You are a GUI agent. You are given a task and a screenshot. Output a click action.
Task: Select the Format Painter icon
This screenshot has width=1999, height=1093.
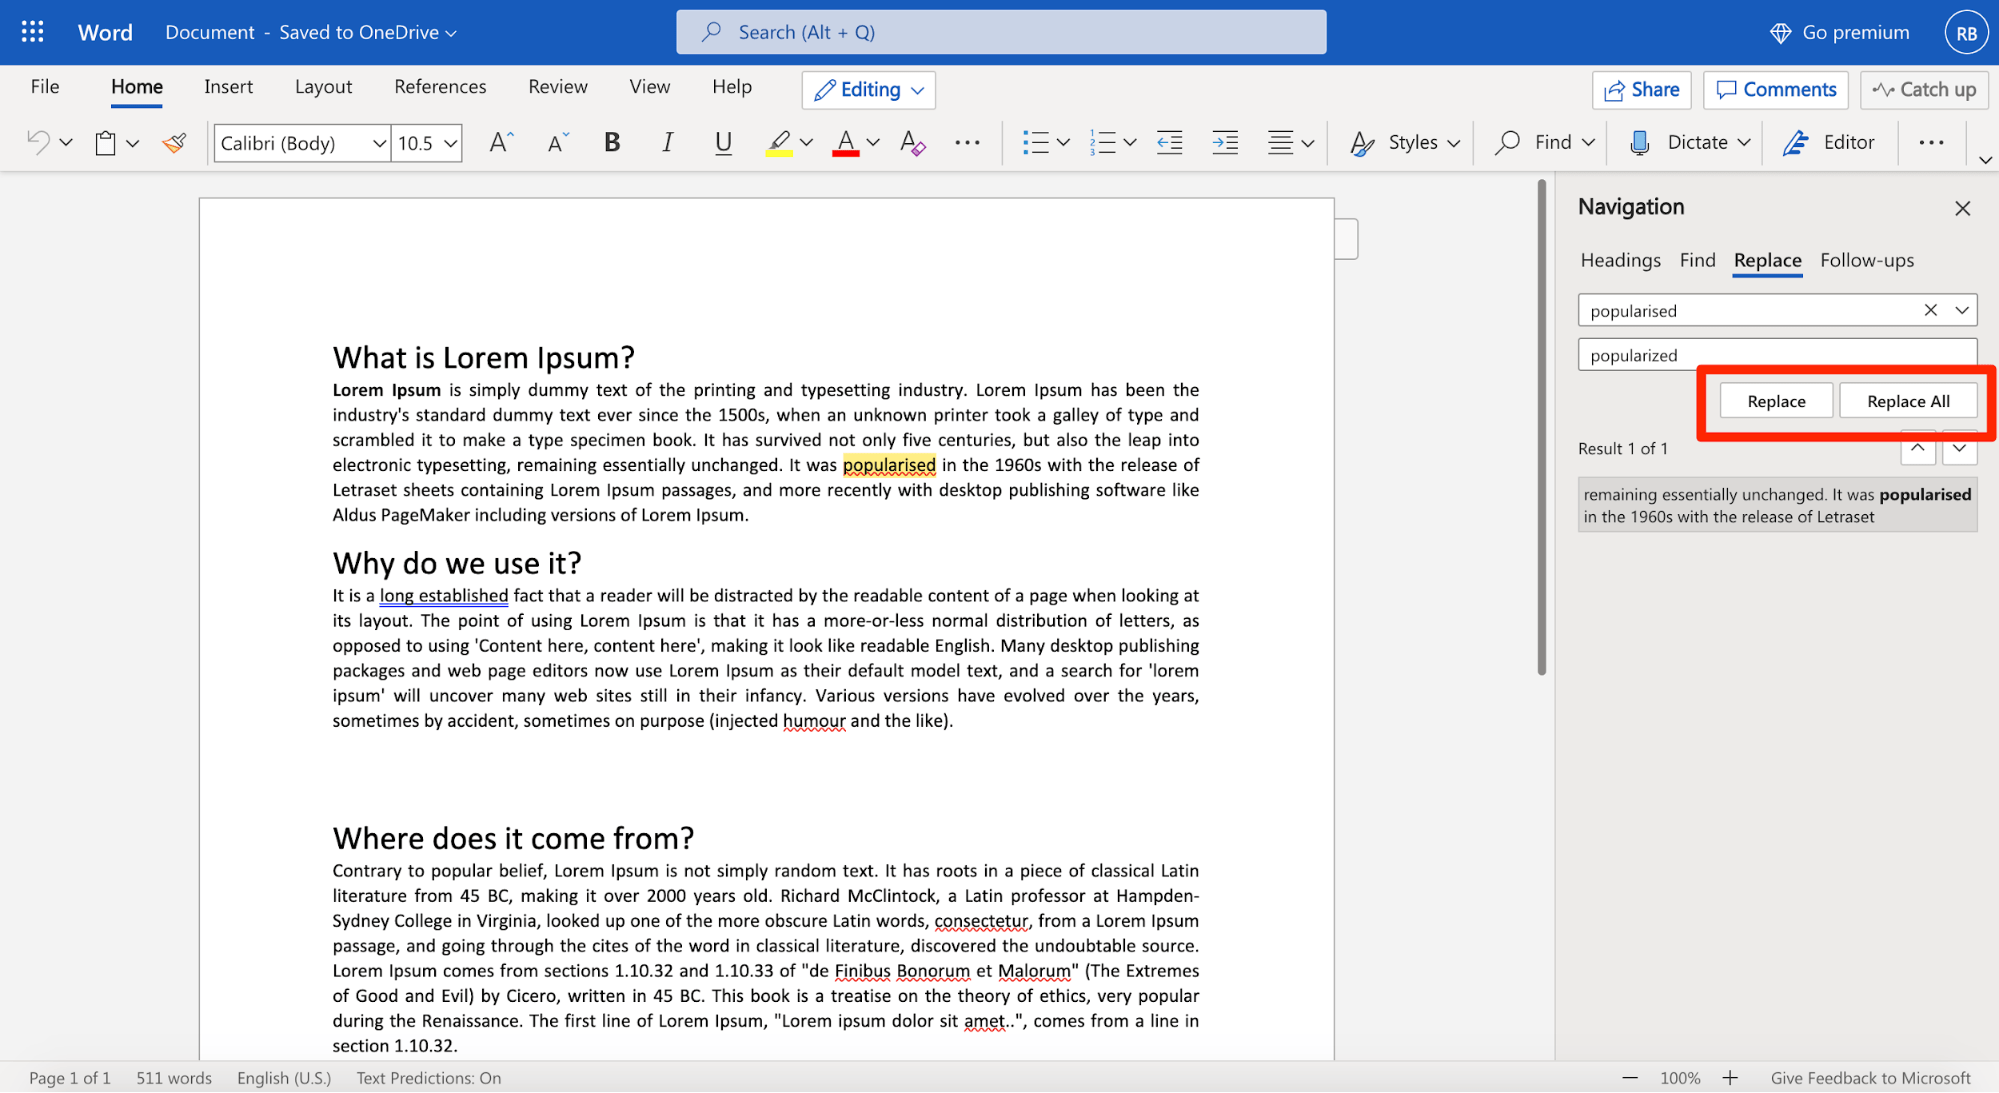[x=174, y=142]
